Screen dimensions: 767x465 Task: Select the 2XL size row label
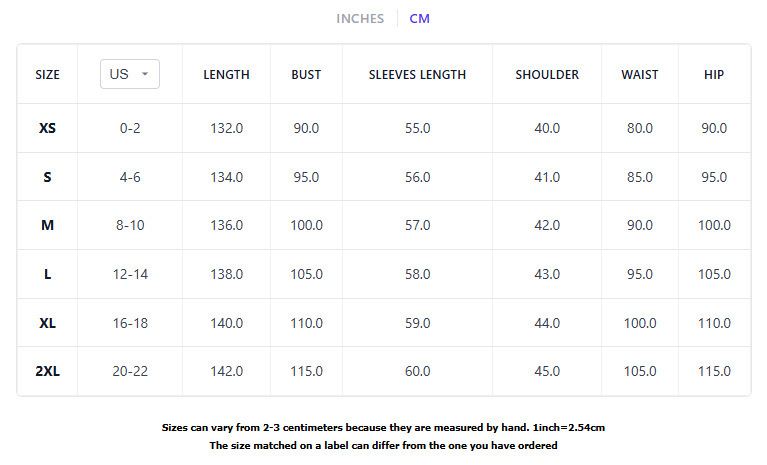(x=47, y=371)
